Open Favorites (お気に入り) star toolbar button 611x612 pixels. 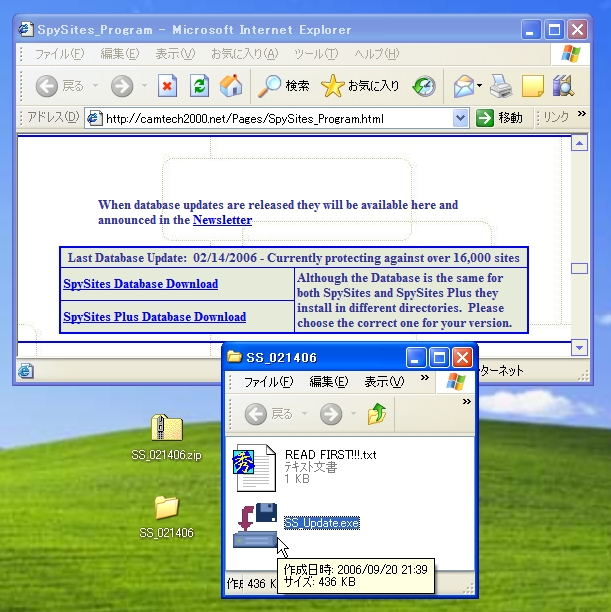(360, 86)
